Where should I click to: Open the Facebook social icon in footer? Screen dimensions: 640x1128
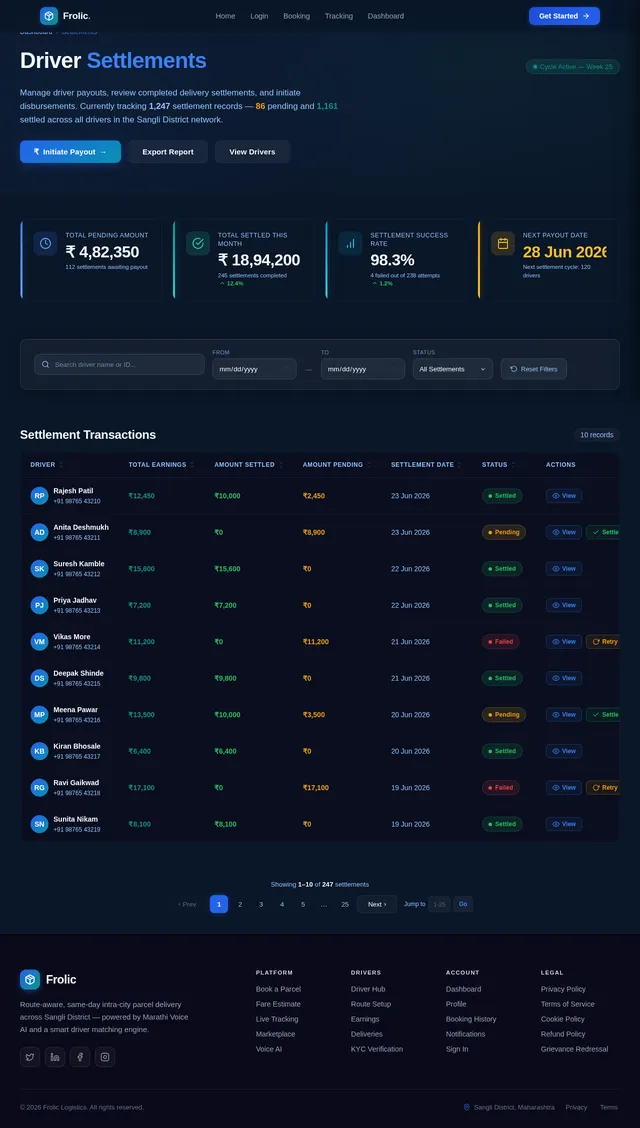[80, 1057]
